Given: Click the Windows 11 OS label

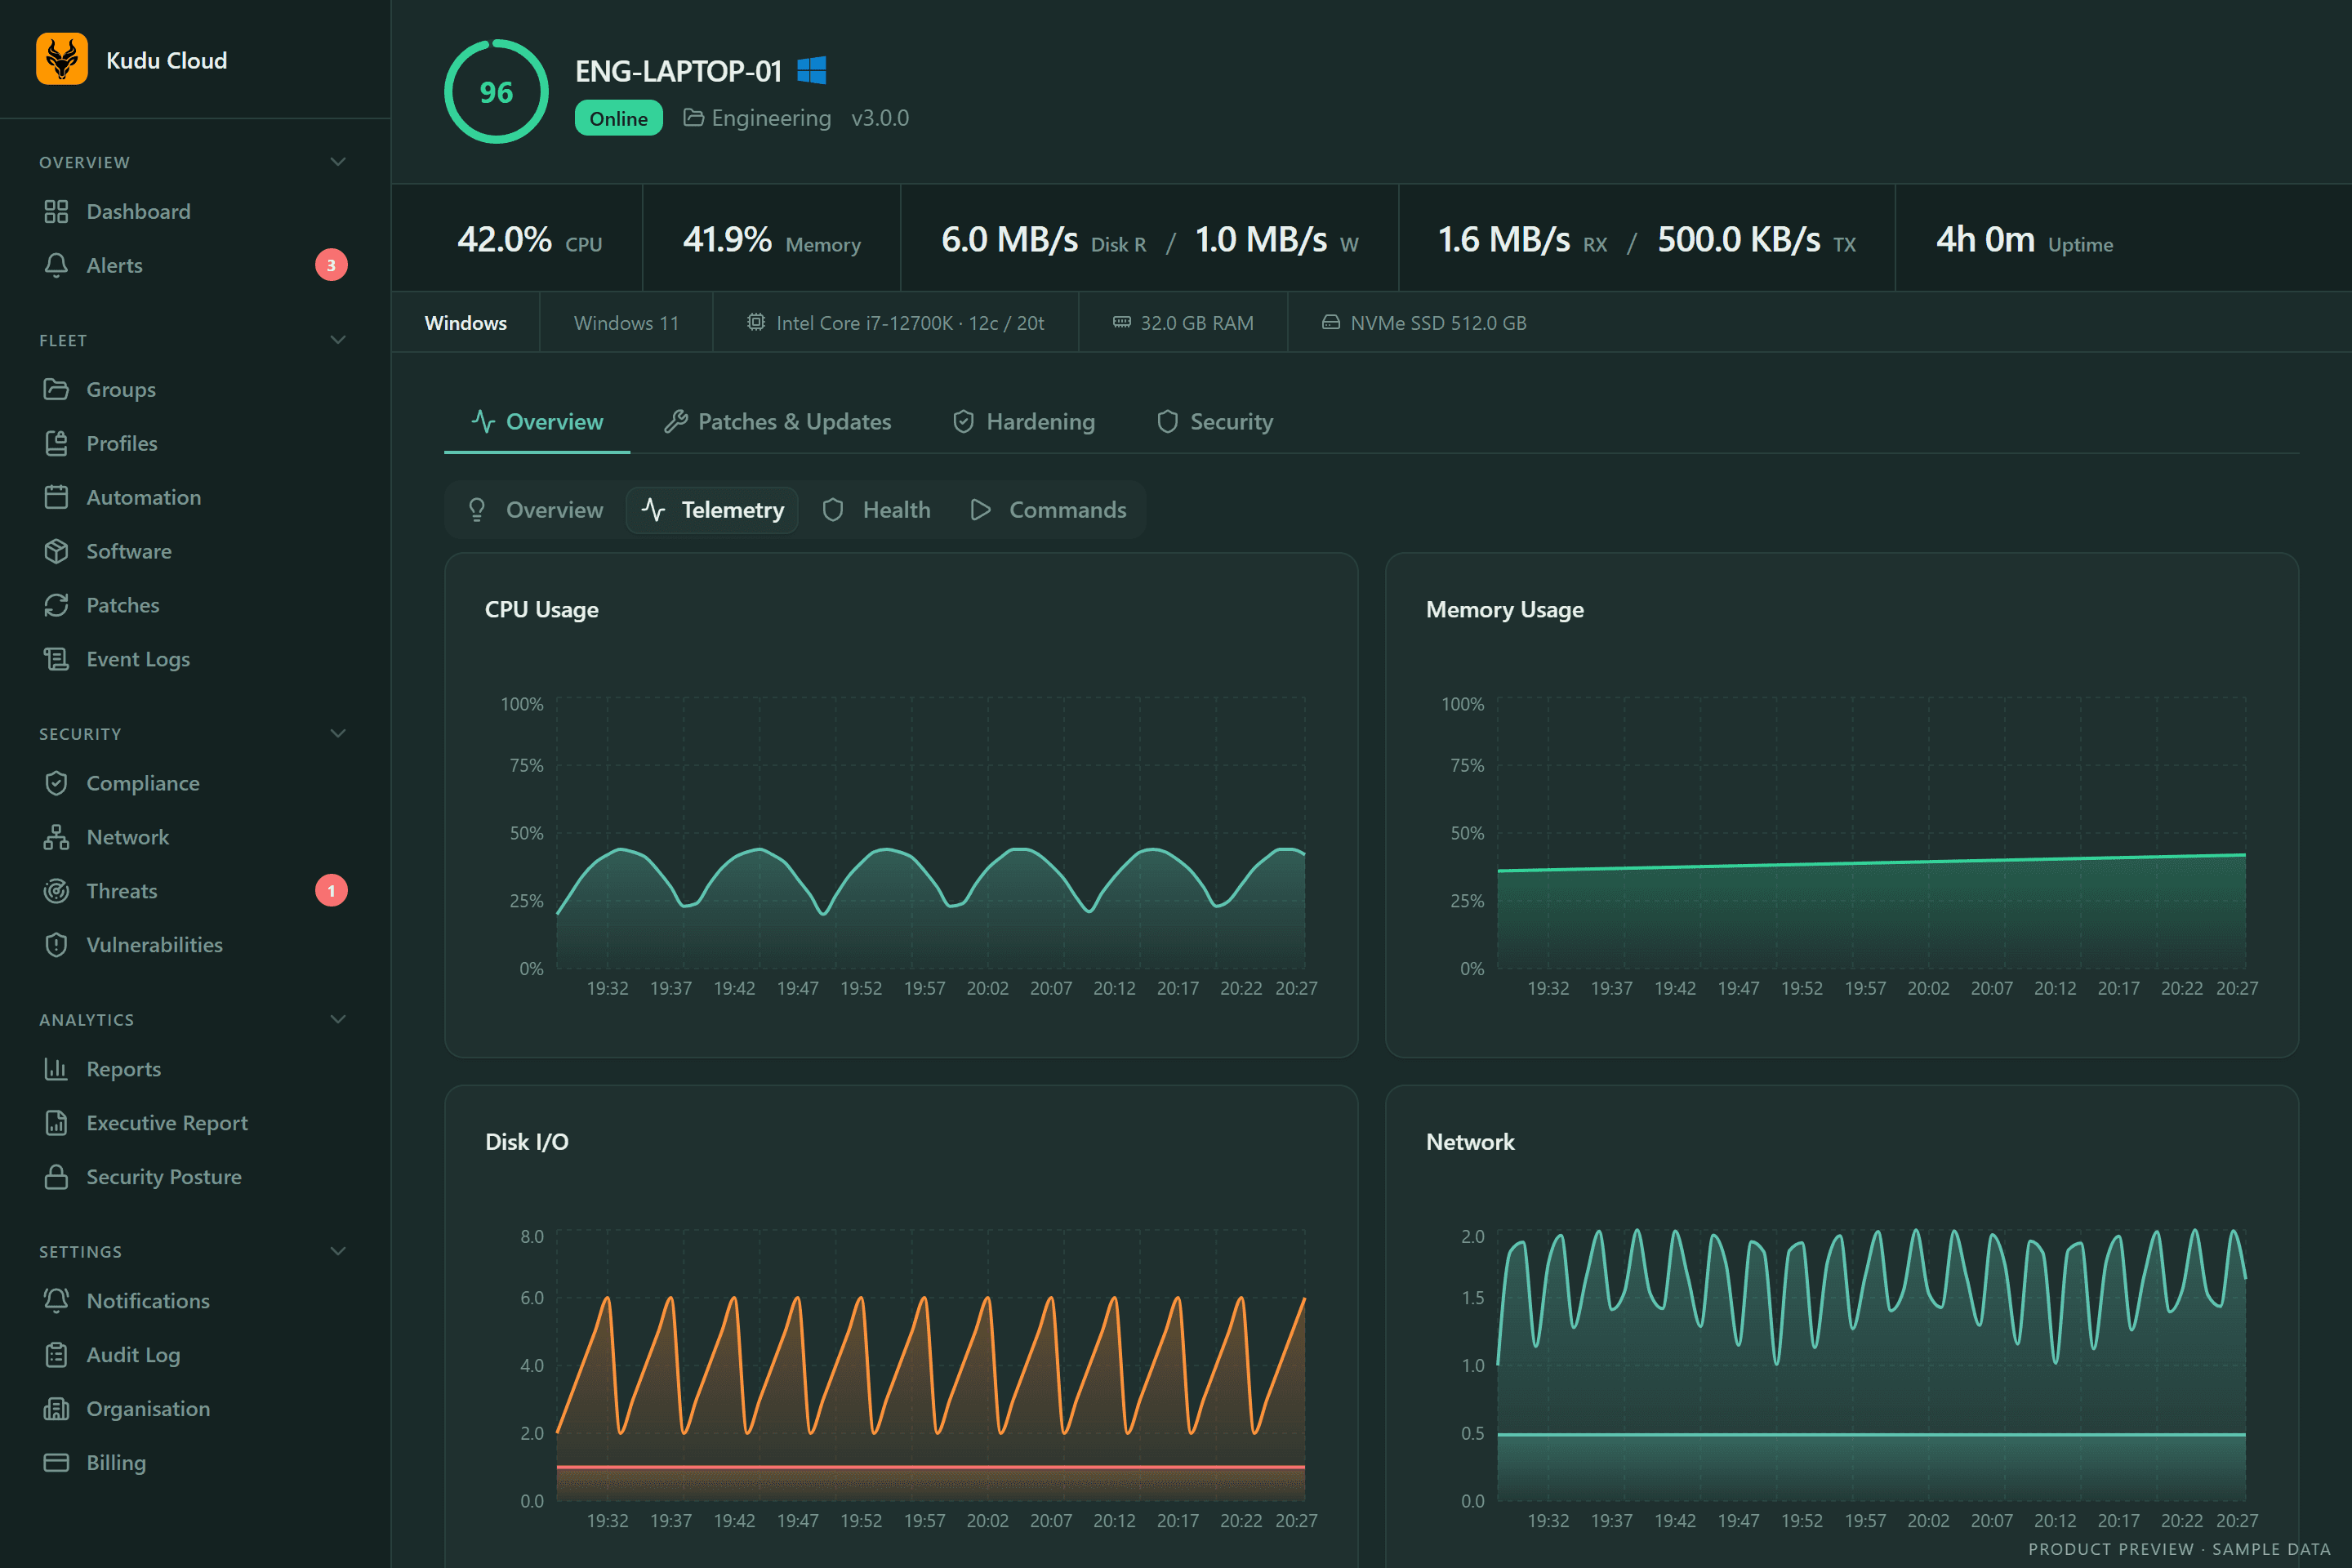Looking at the screenshot, I should coord(626,323).
